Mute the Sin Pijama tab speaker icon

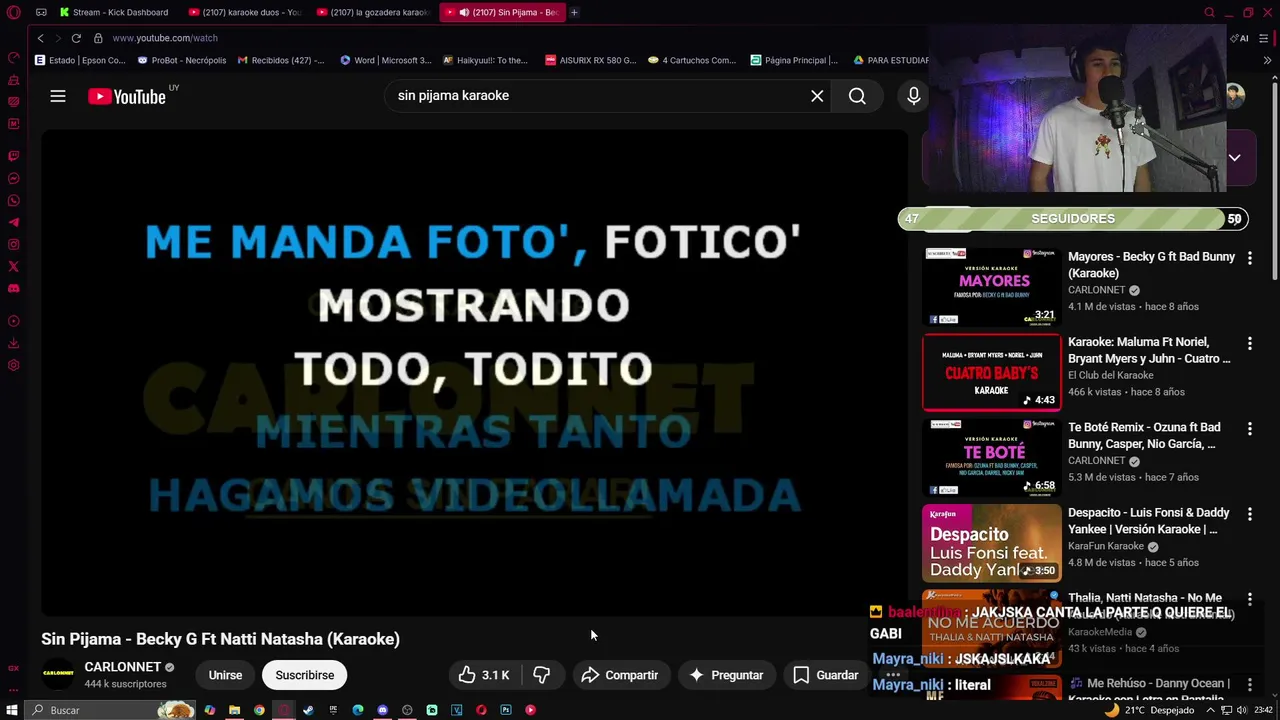pyautogui.click(x=464, y=12)
